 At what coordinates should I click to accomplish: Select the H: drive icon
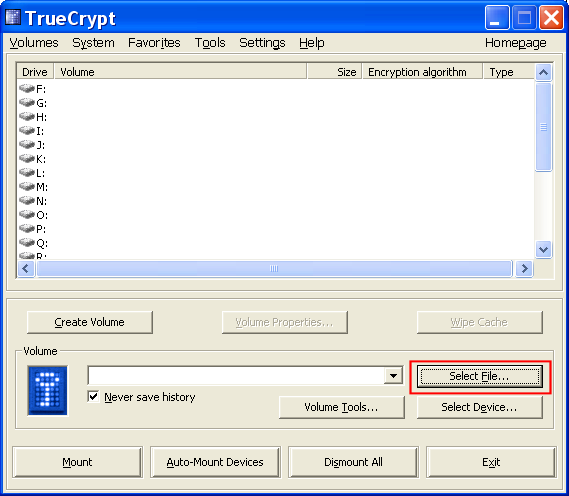(x=27, y=116)
